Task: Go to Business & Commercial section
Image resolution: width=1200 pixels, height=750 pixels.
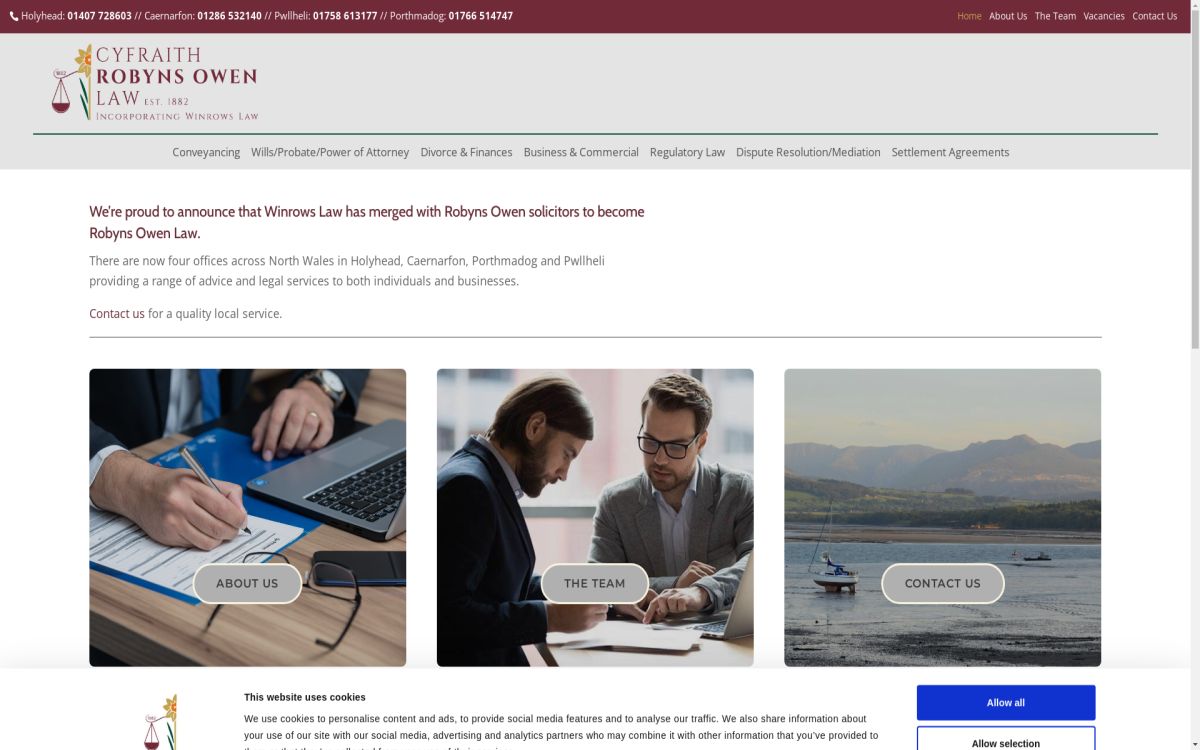Action: [581, 152]
